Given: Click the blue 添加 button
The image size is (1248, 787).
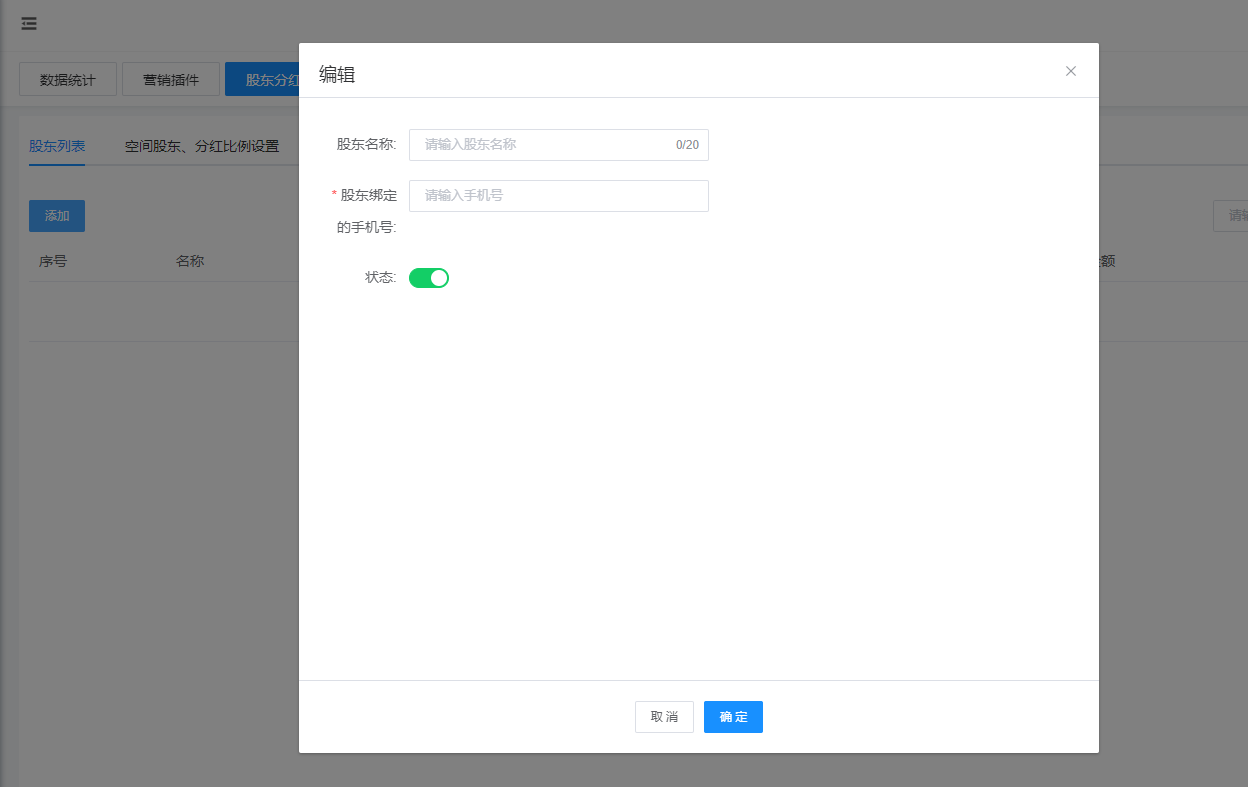Looking at the screenshot, I should [x=57, y=216].
